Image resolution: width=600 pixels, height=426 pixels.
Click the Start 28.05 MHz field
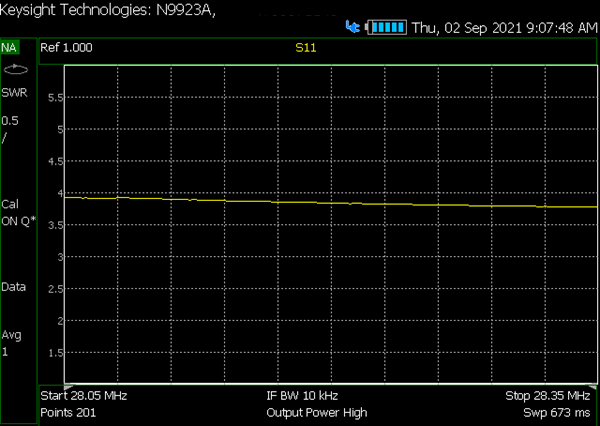point(84,396)
